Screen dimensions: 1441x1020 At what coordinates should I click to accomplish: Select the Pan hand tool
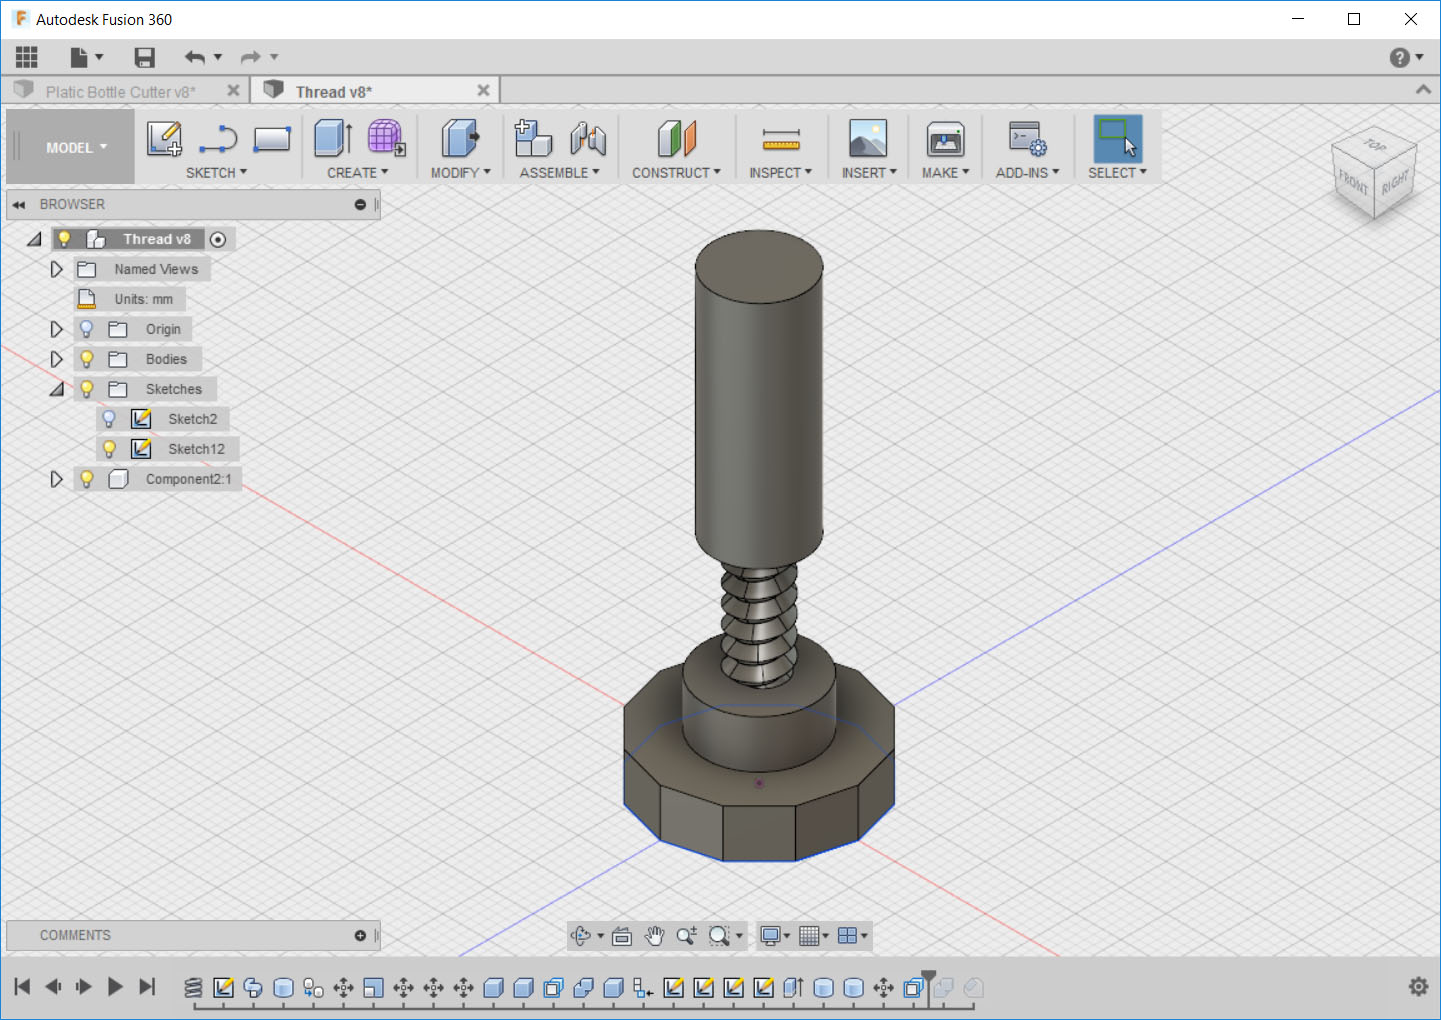(654, 936)
